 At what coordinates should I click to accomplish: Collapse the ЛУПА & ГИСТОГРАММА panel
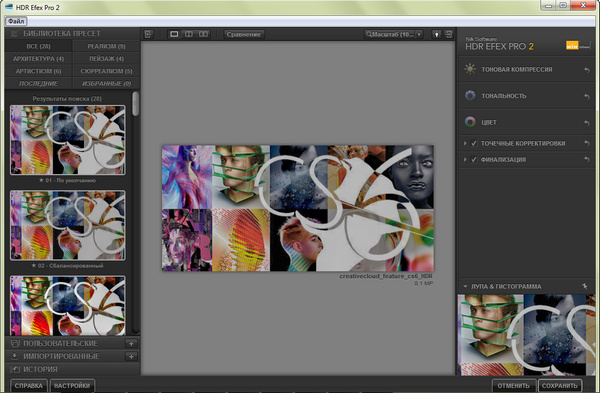pyautogui.click(x=465, y=286)
